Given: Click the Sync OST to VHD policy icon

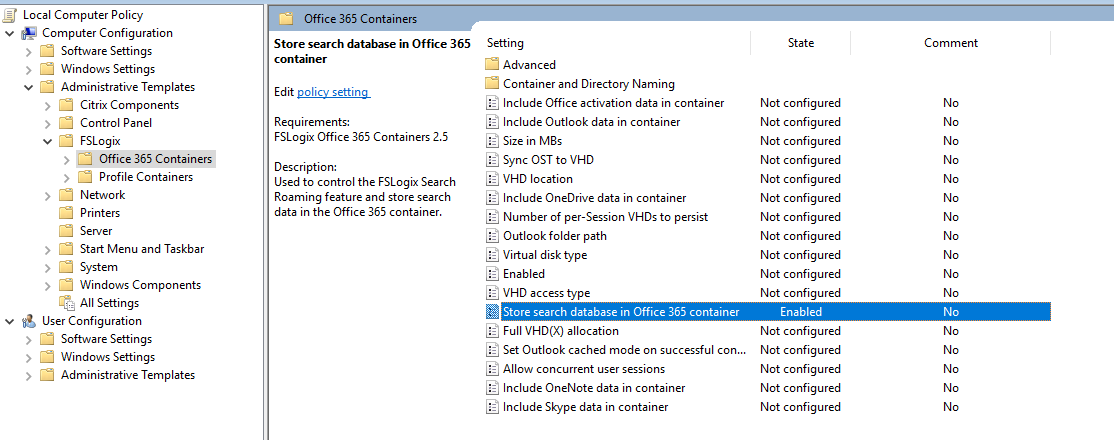Looking at the screenshot, I should [x=492, y=160].
